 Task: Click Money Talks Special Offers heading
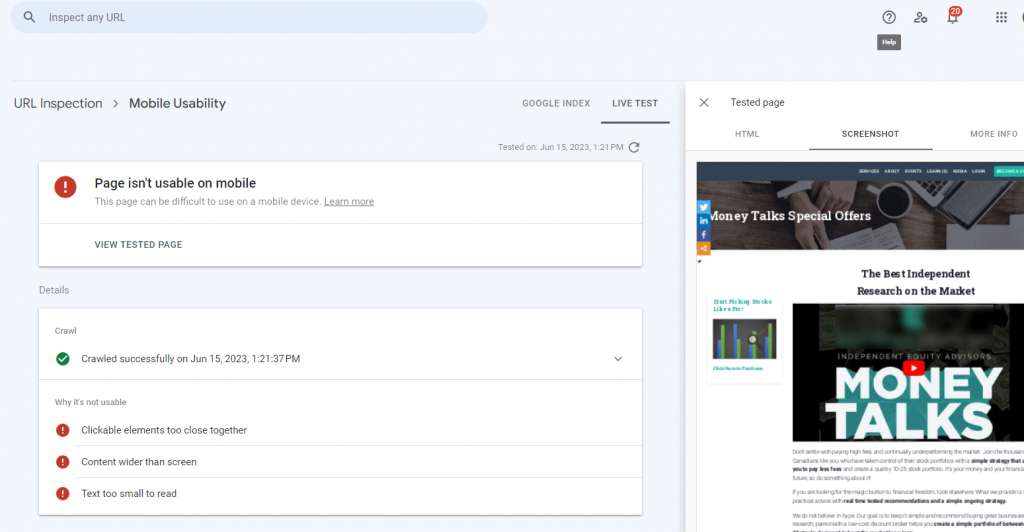click(x=790, y=216)
